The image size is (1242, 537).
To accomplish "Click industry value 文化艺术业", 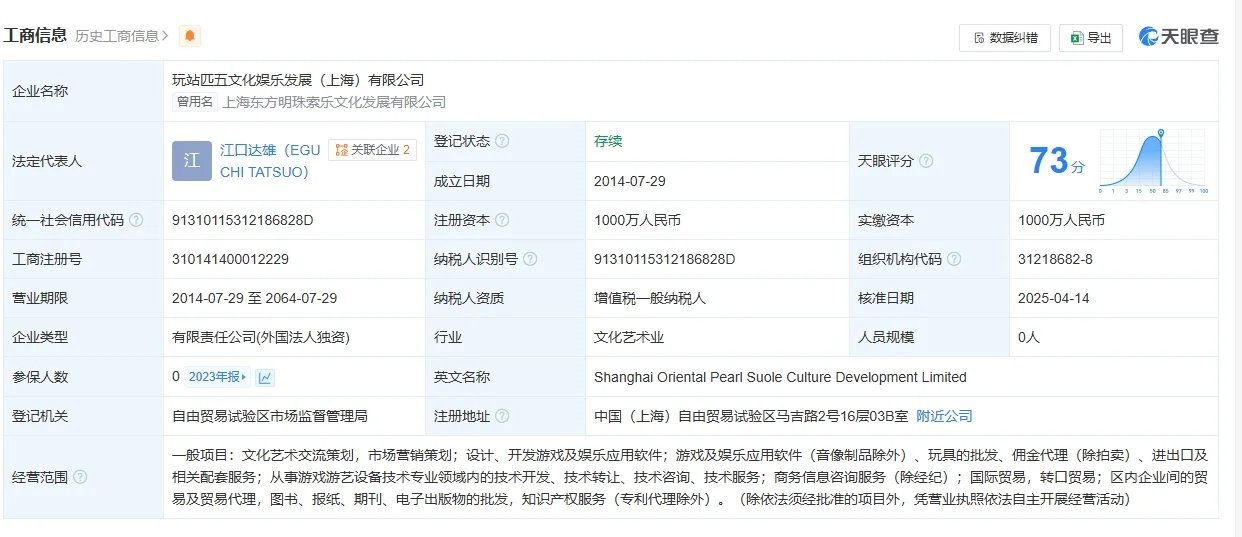I will tap(629, 337).
